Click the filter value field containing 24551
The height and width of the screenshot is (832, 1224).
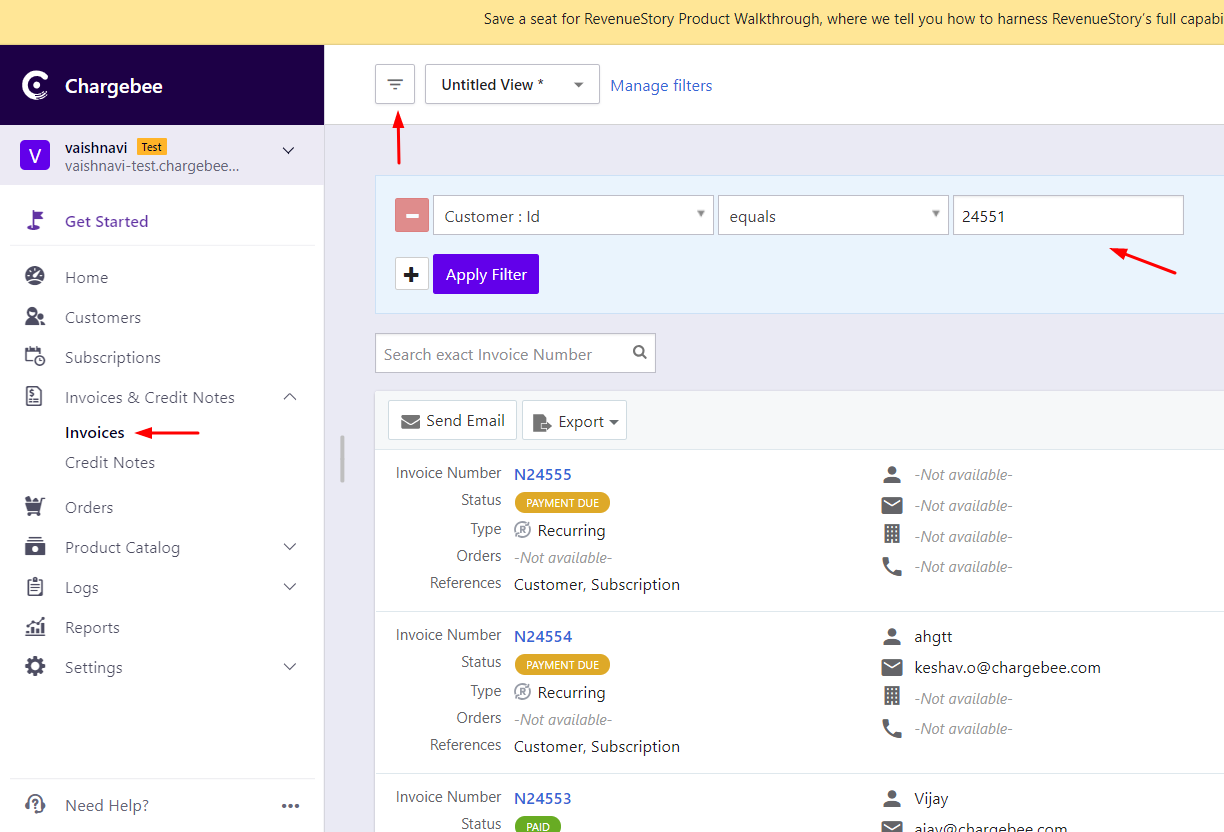coord(1067,215)
